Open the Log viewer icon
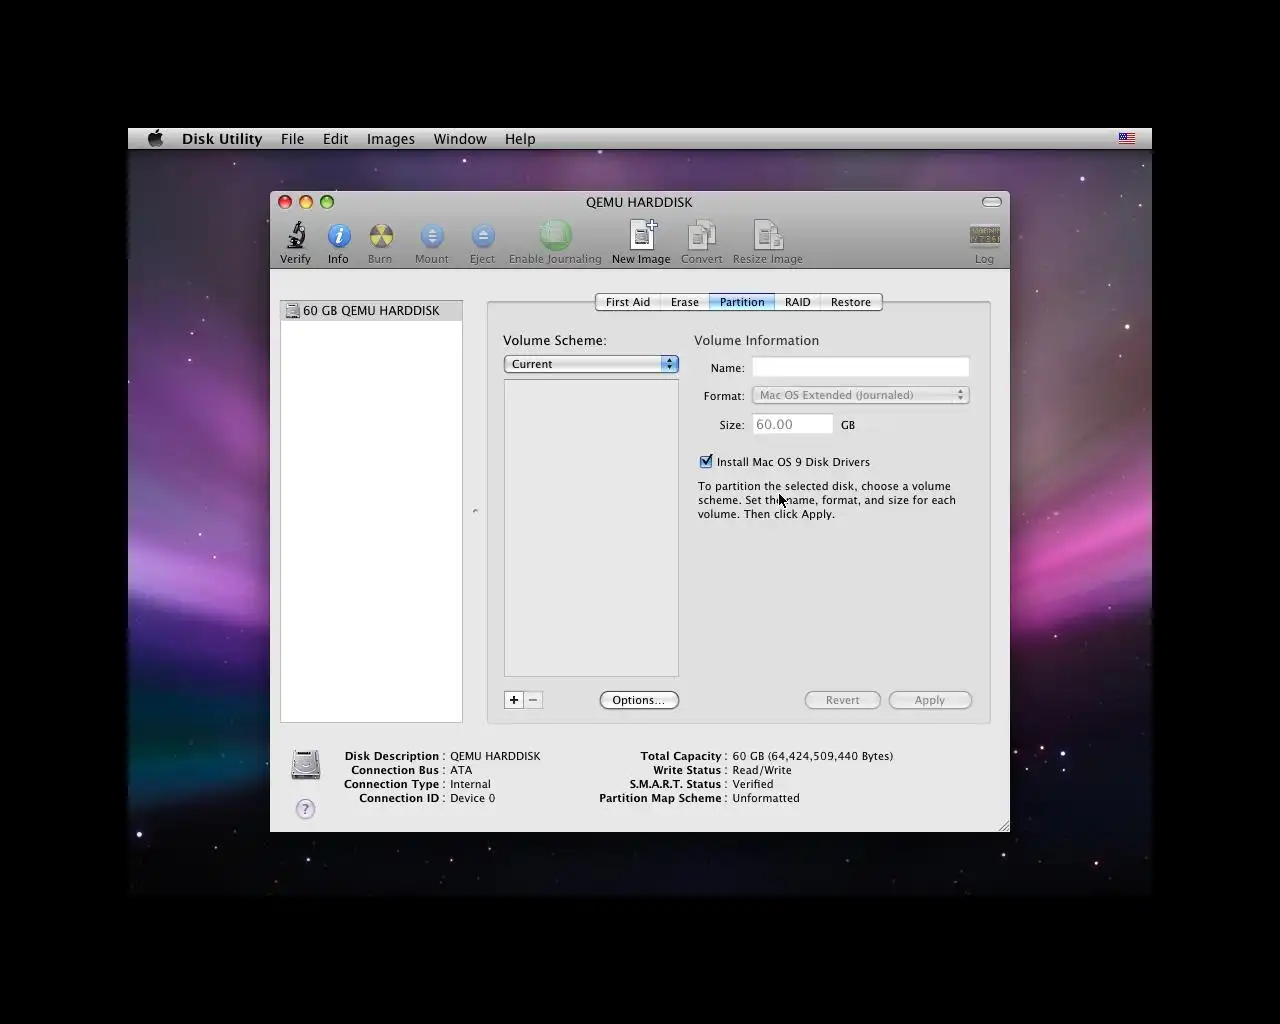 [985, 236]
